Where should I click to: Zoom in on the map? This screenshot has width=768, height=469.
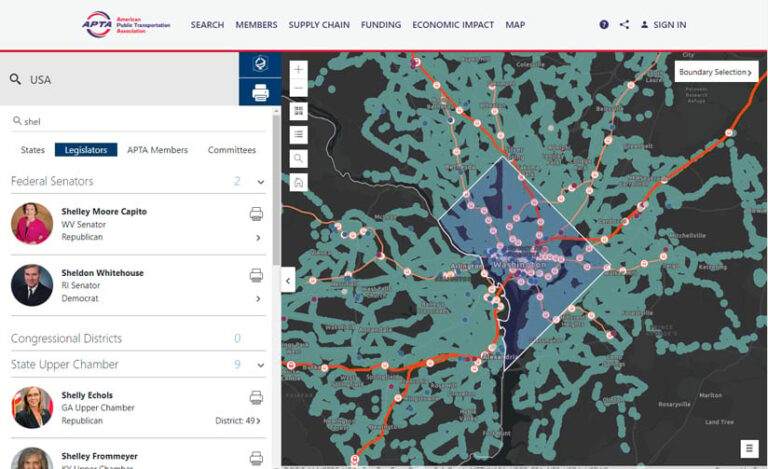tap(298, 70)
